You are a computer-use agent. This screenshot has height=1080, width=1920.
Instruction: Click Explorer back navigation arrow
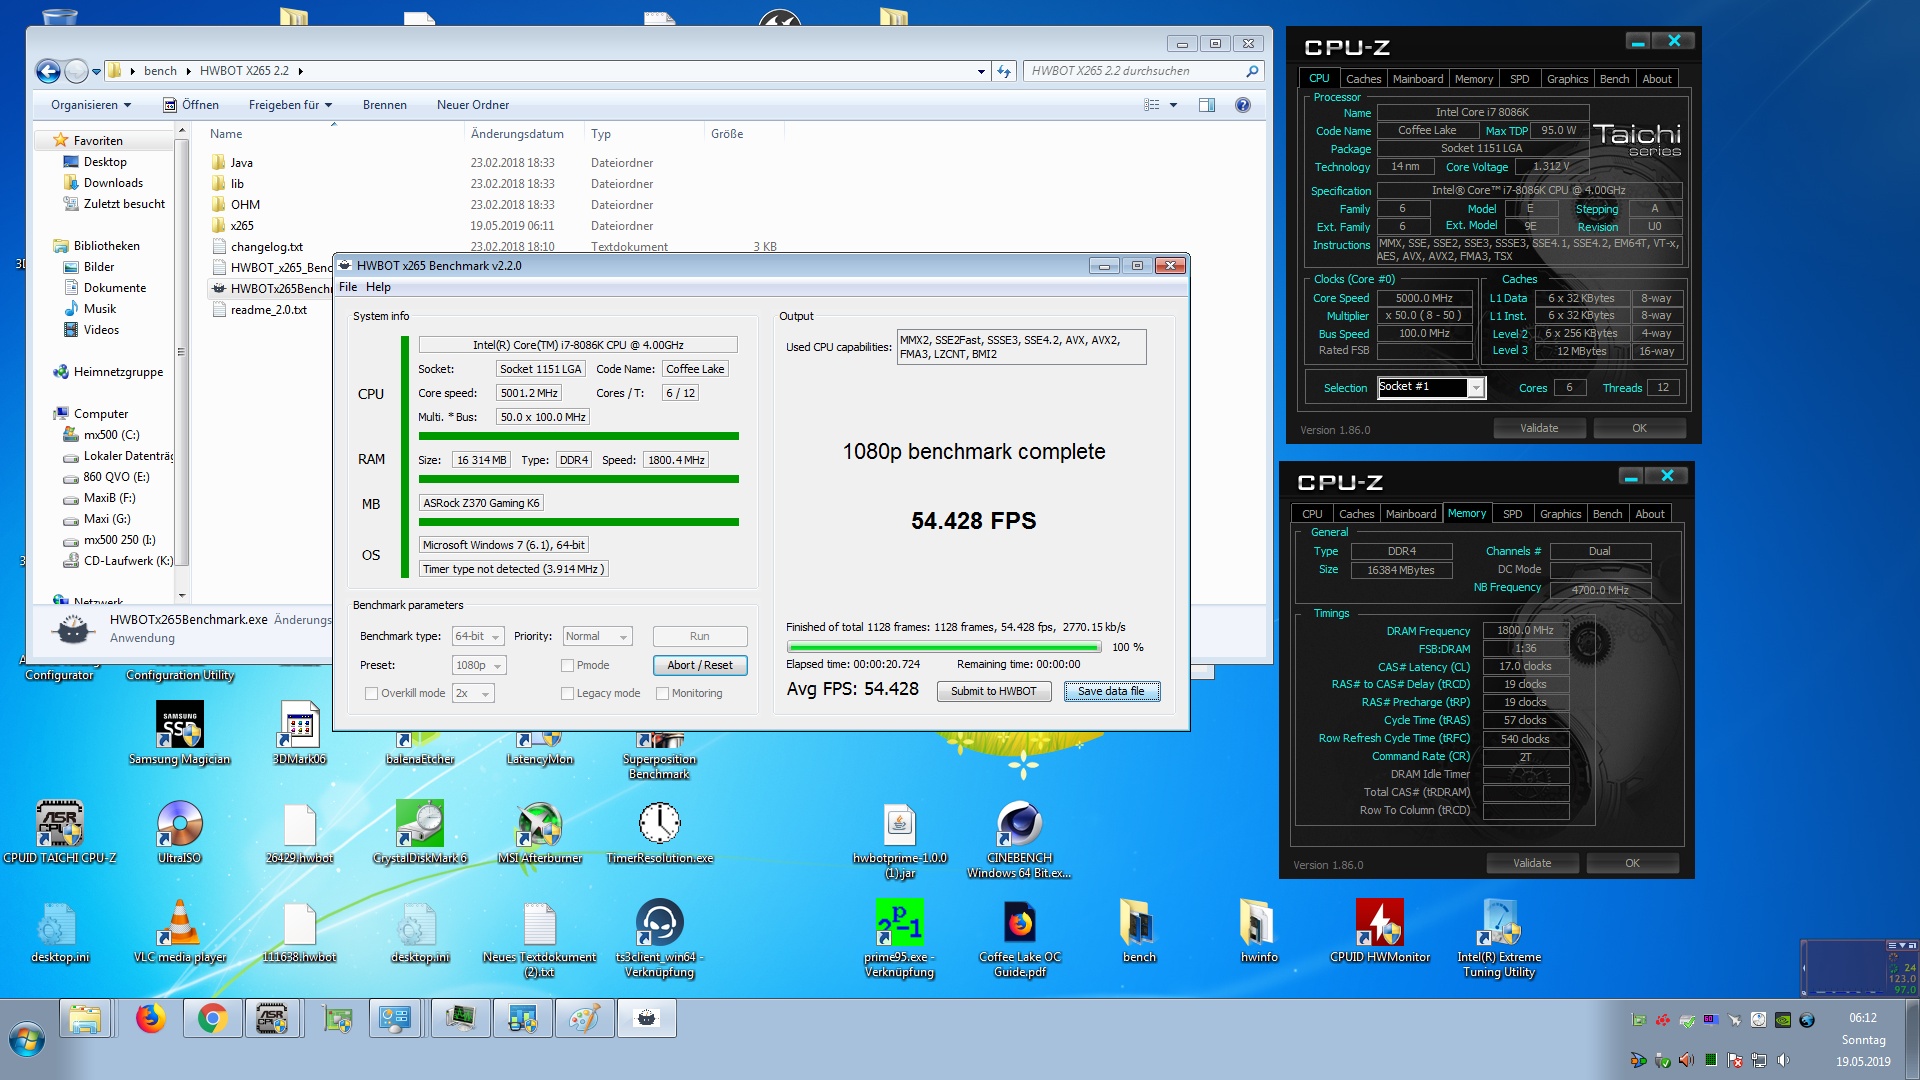[48, 71]
